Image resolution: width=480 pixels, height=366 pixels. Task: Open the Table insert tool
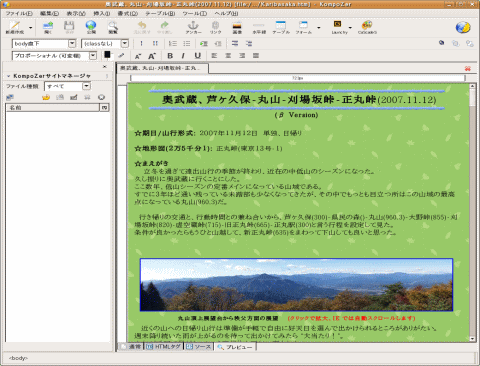coord(281,27)
